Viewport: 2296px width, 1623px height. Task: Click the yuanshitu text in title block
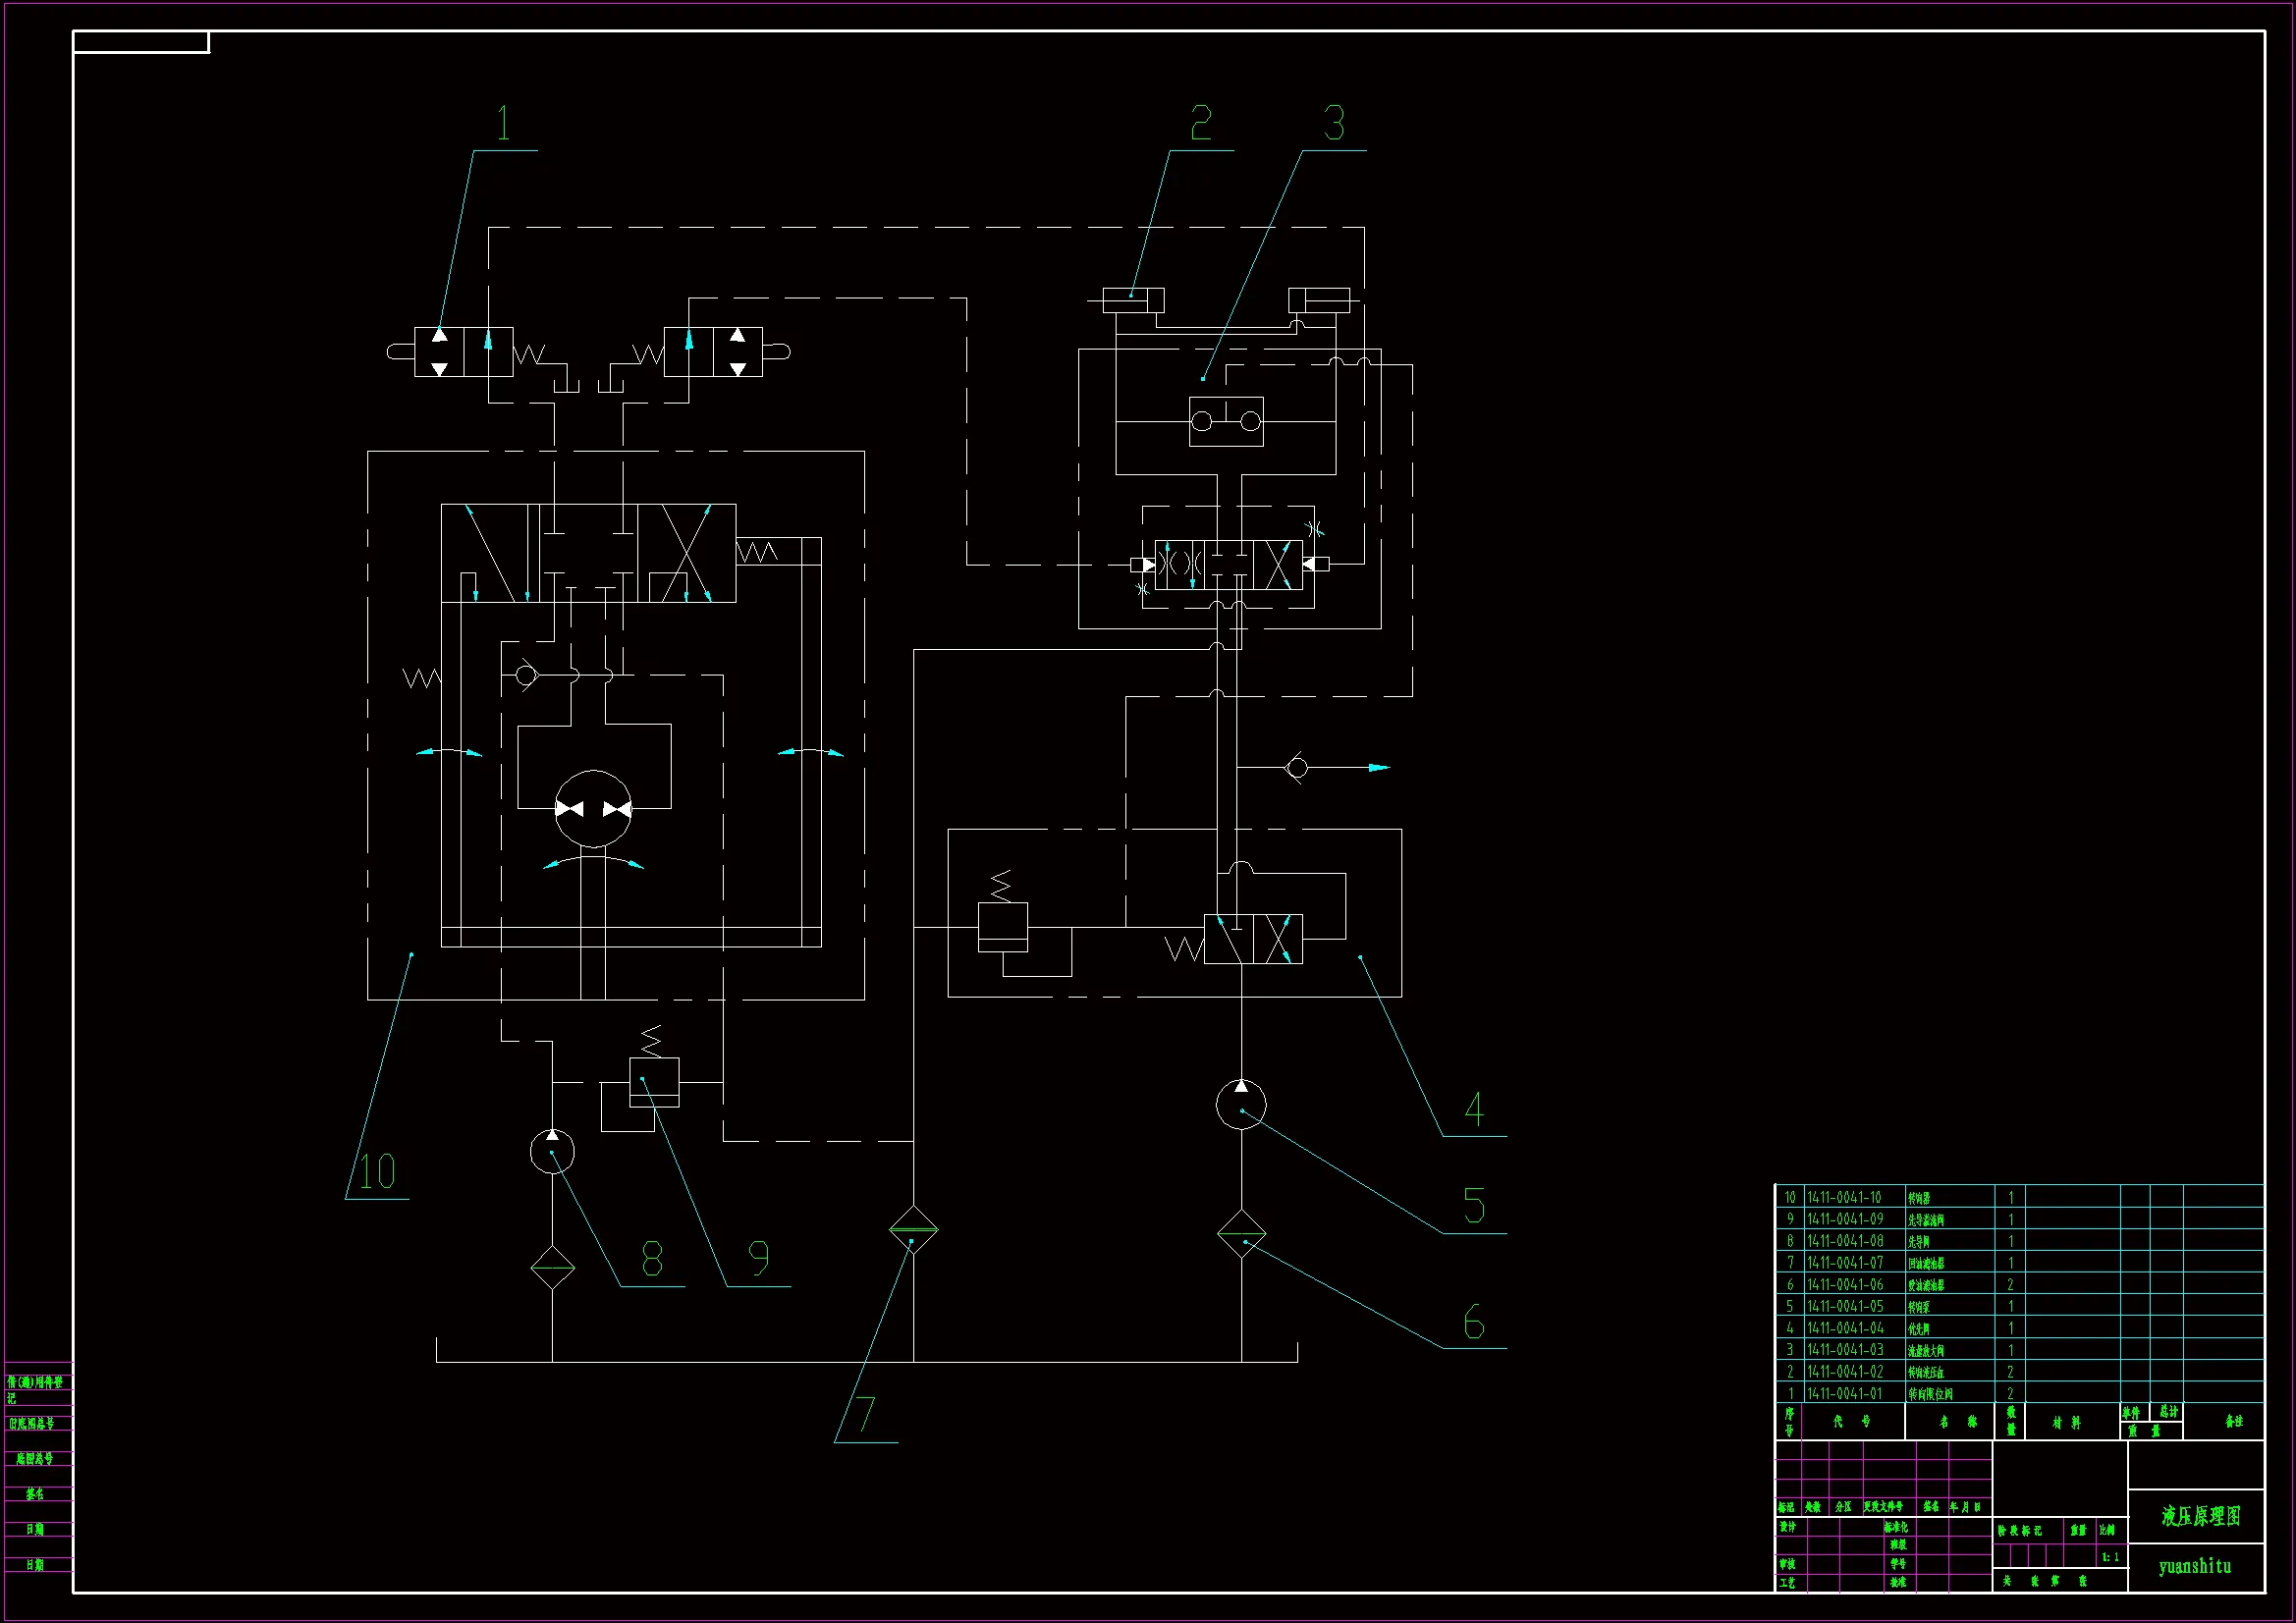point(2194,1566)
